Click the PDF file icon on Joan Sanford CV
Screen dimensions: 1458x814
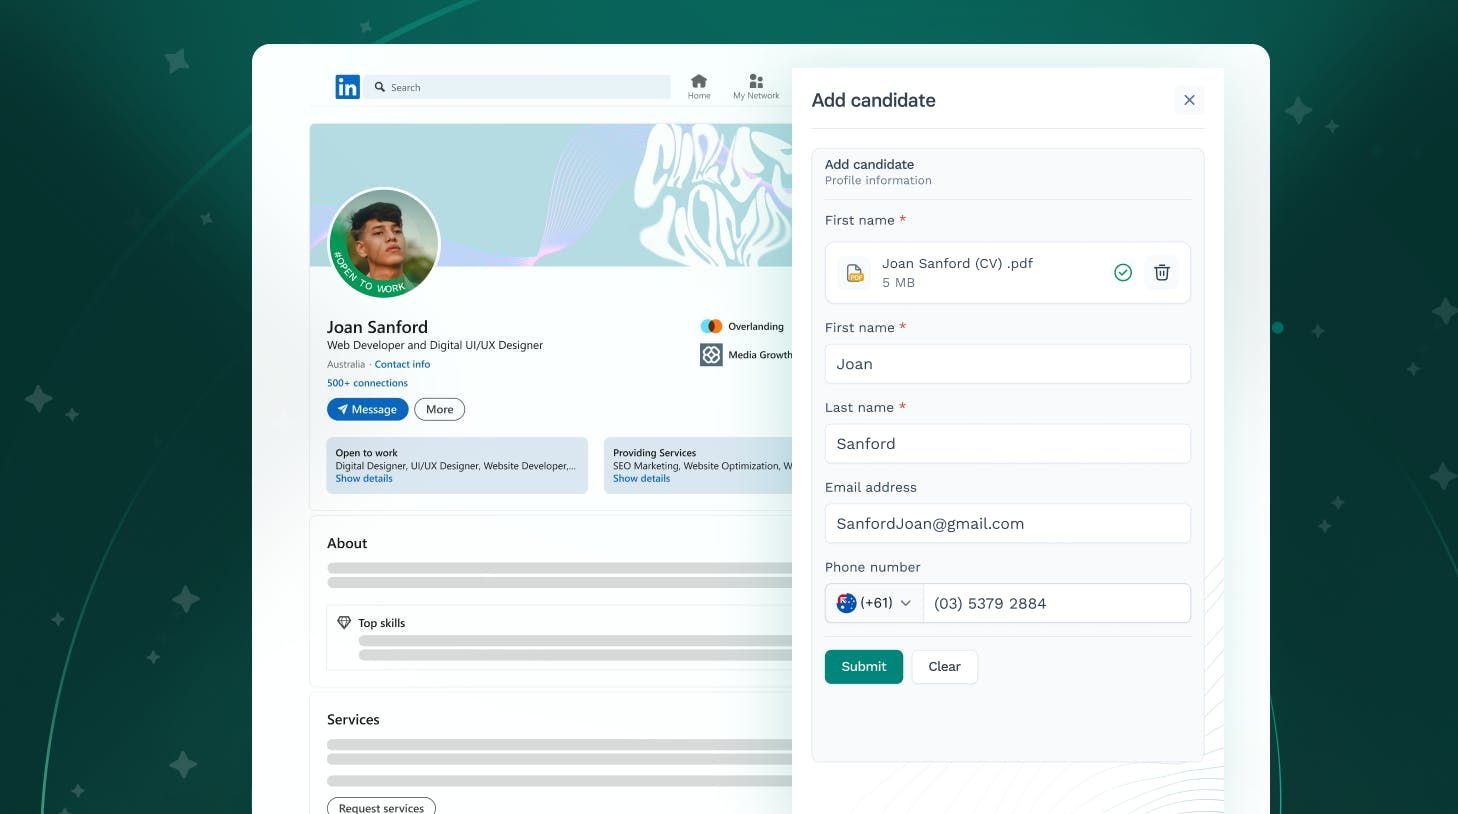(854, 272)
